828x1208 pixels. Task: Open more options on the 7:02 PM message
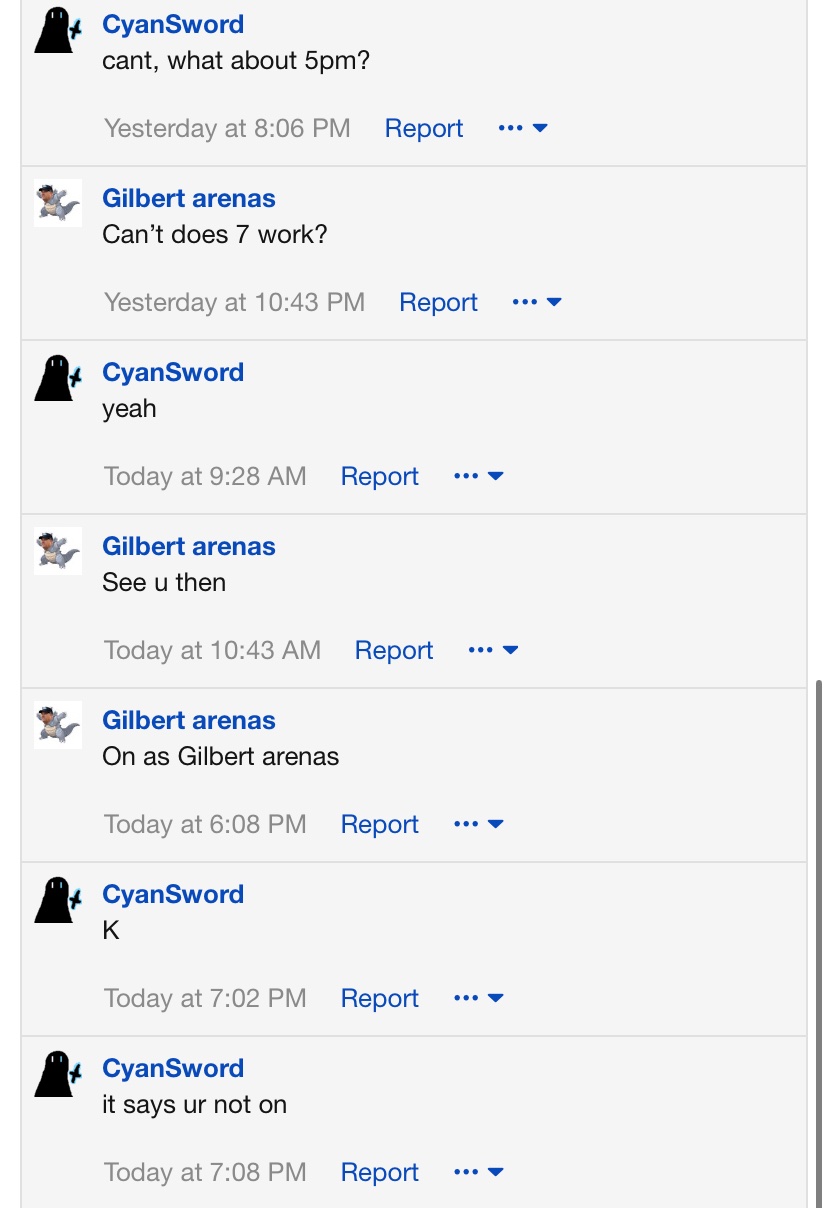[x=479, y=998]
